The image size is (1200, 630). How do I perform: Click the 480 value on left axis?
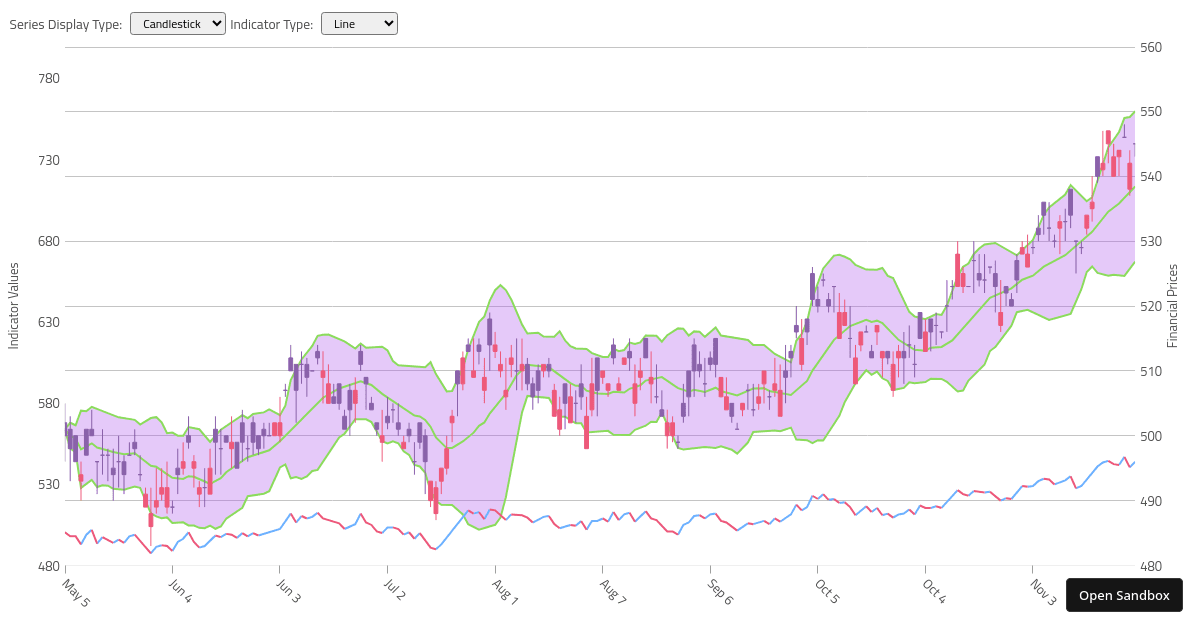(x=48, y=566)
